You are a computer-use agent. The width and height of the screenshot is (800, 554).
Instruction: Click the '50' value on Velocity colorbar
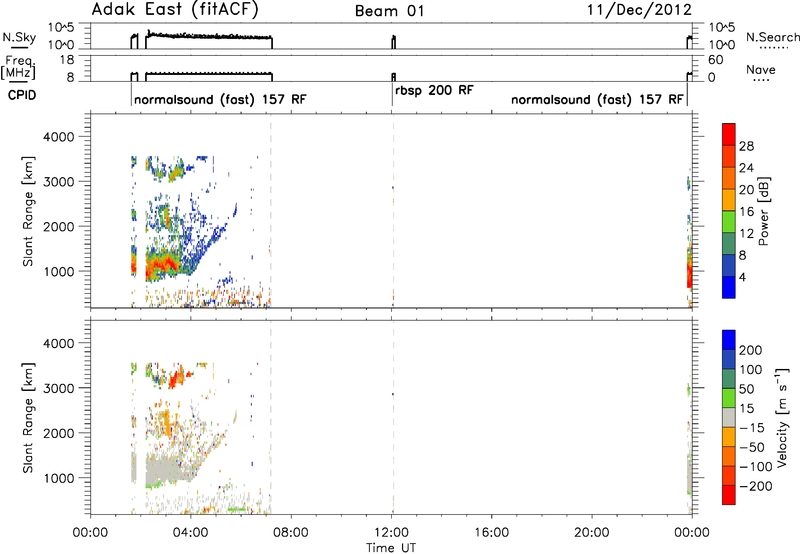coord(746,389)
